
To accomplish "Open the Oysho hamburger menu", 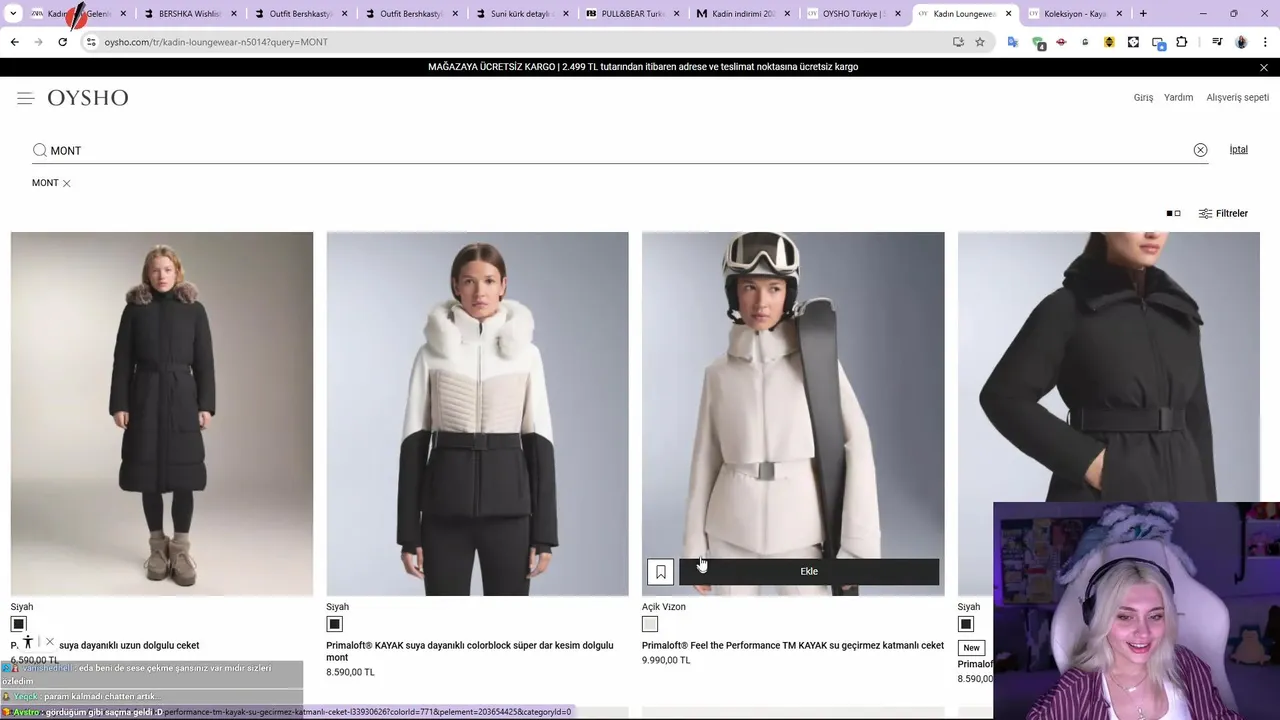I will [x=25, y=98].
